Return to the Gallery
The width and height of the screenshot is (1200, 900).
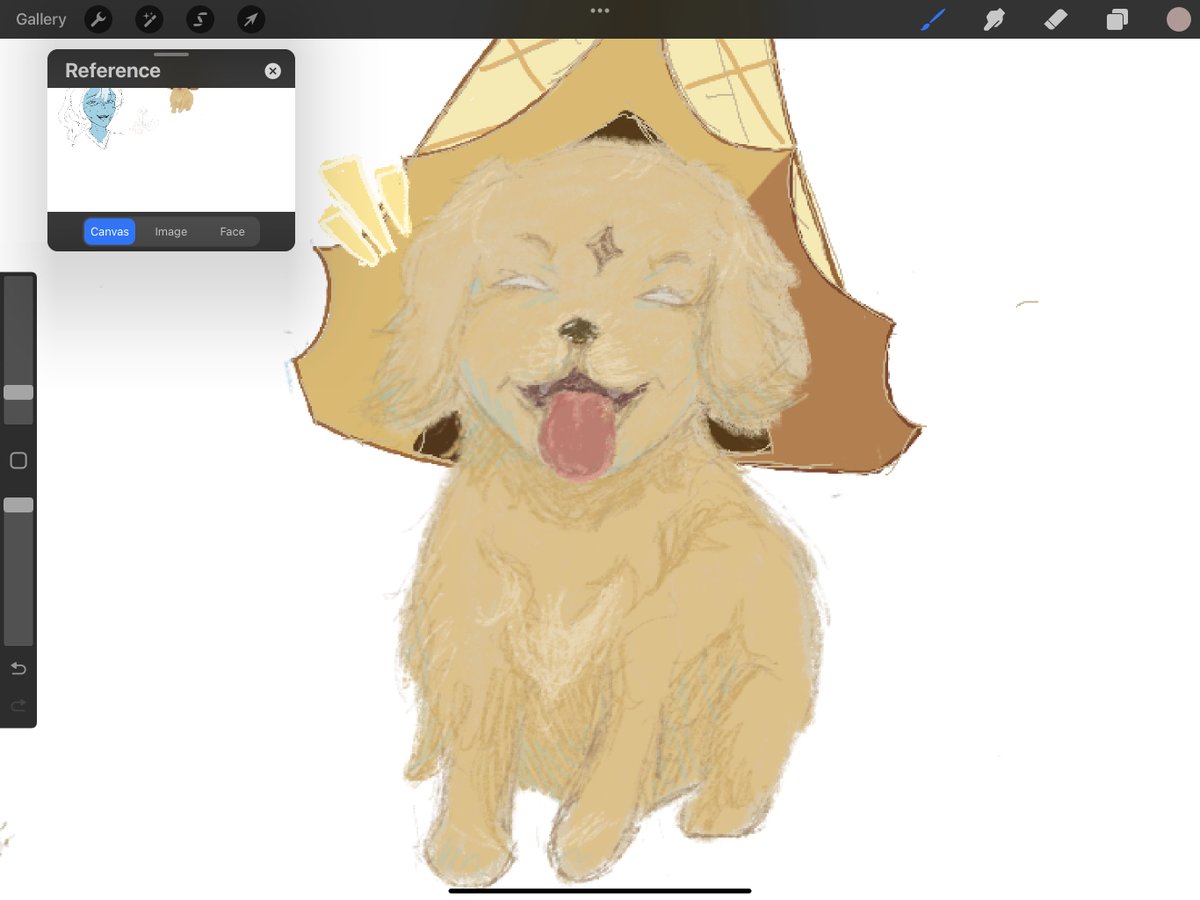(41, 19)
